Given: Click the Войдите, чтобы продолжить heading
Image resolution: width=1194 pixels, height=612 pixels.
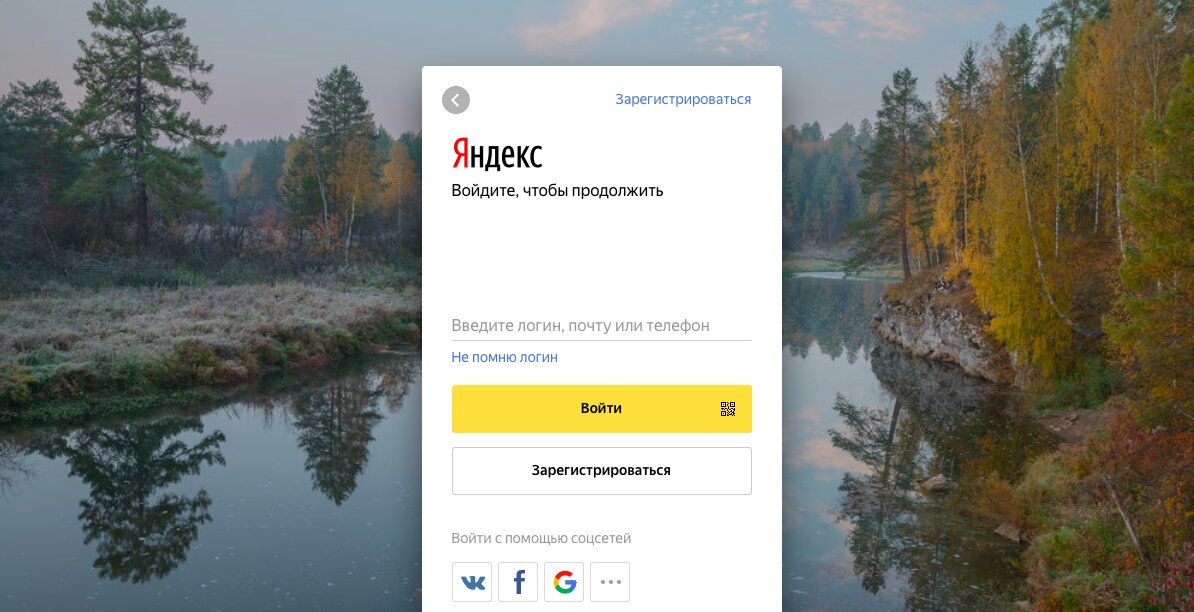Looking at the screenshot, I should click(x=557, y=190).
